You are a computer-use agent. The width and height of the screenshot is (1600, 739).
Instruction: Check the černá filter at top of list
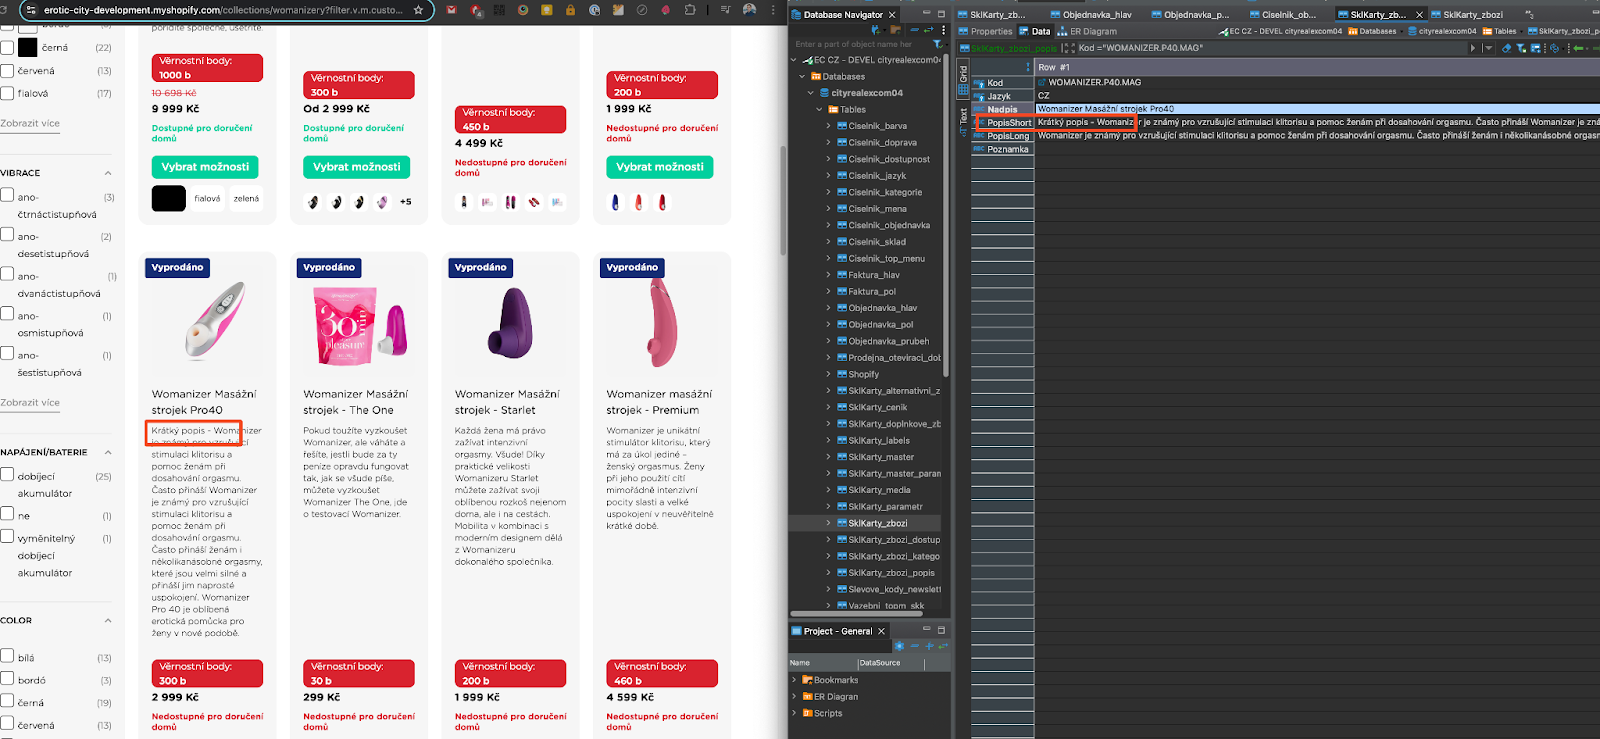click(7, 48)
